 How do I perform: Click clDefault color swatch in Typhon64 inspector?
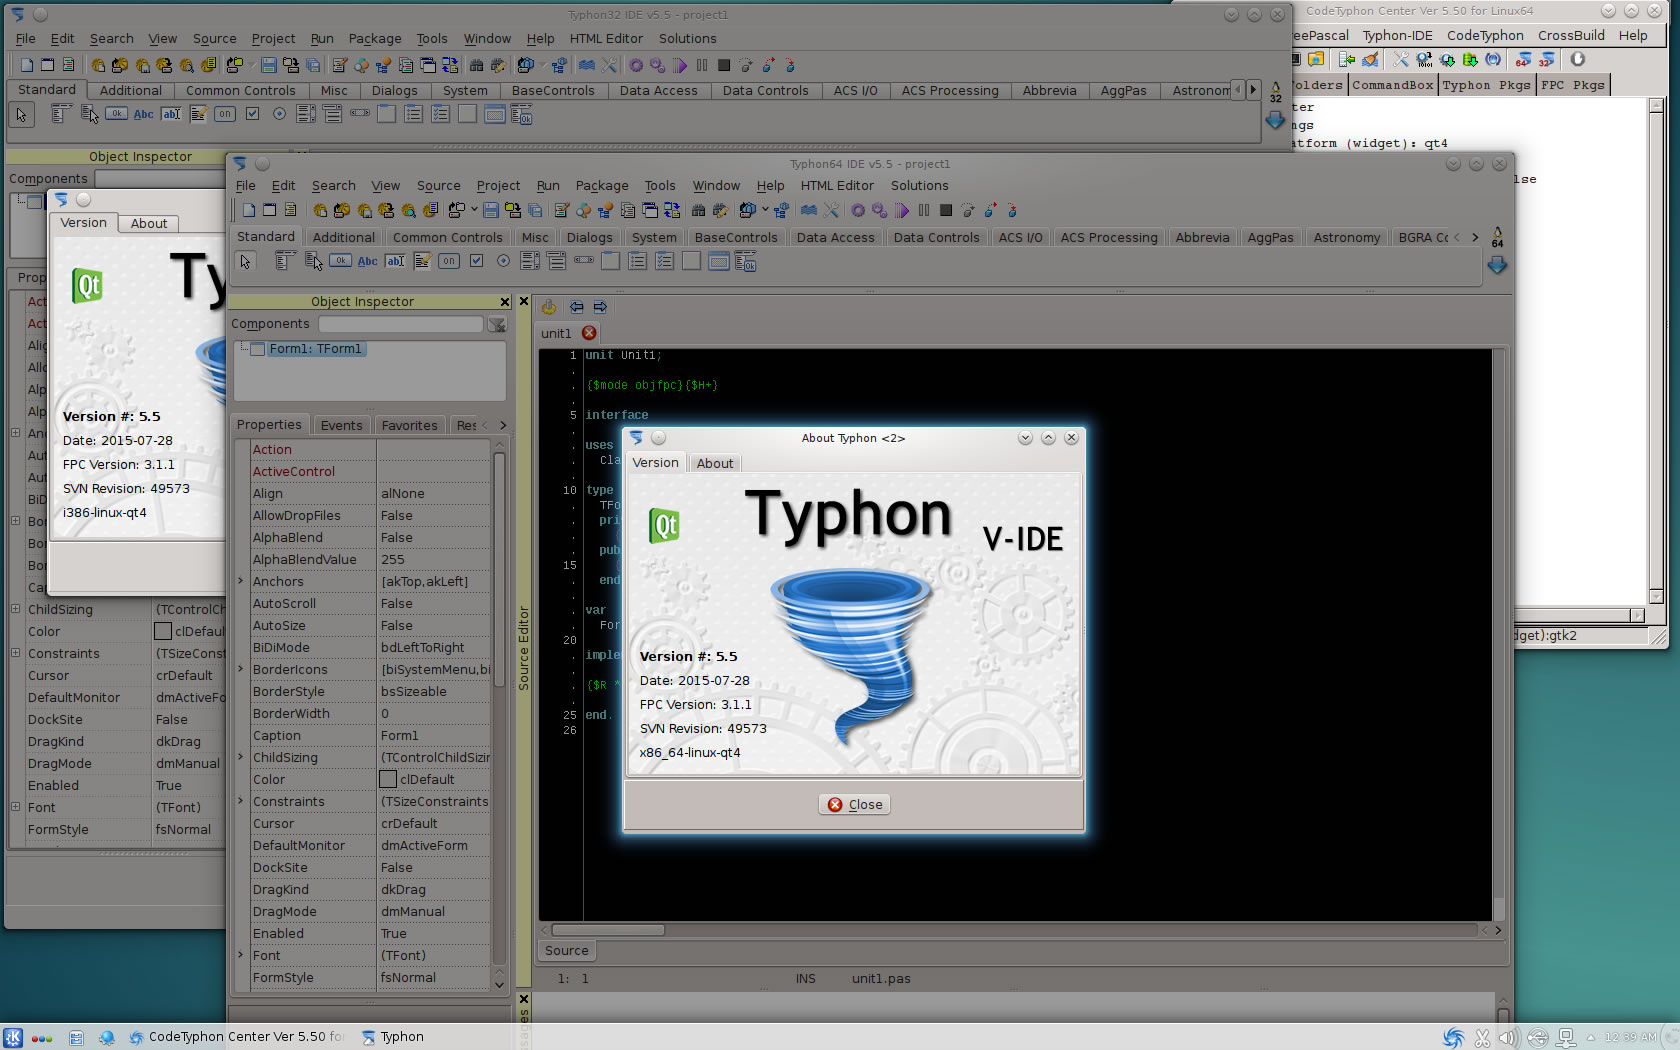[388, 779]
